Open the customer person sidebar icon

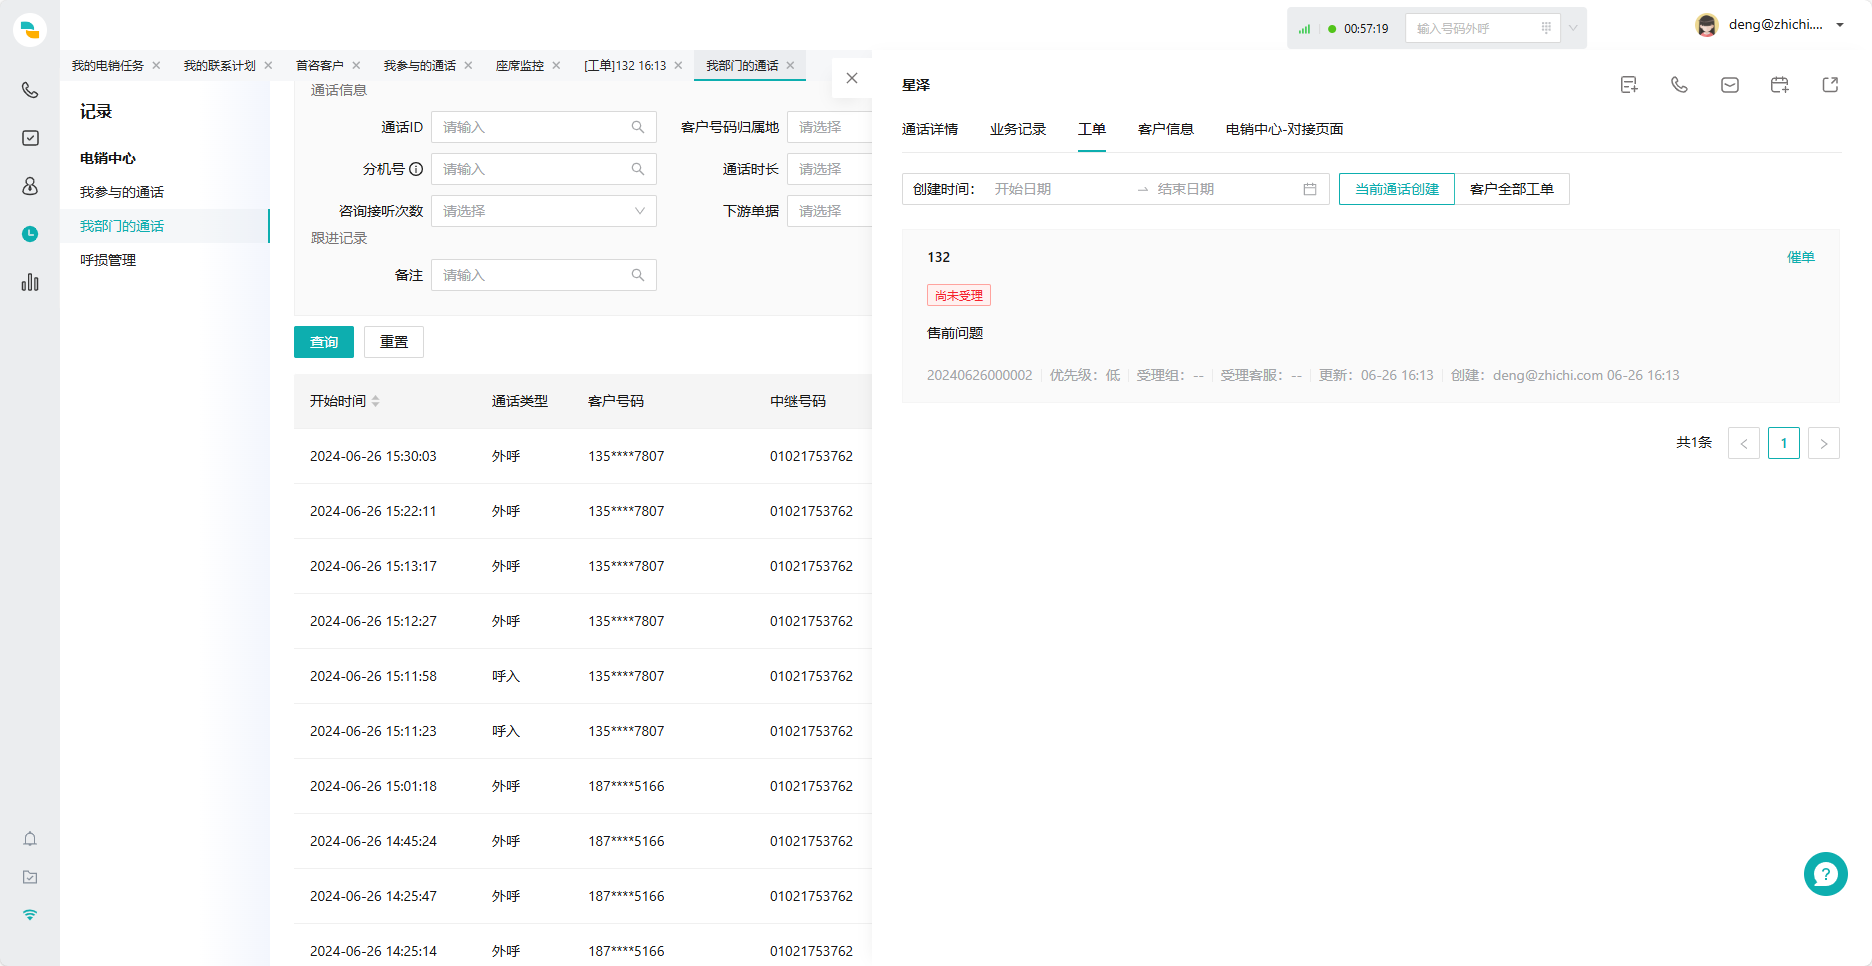(x=30, y=186)
